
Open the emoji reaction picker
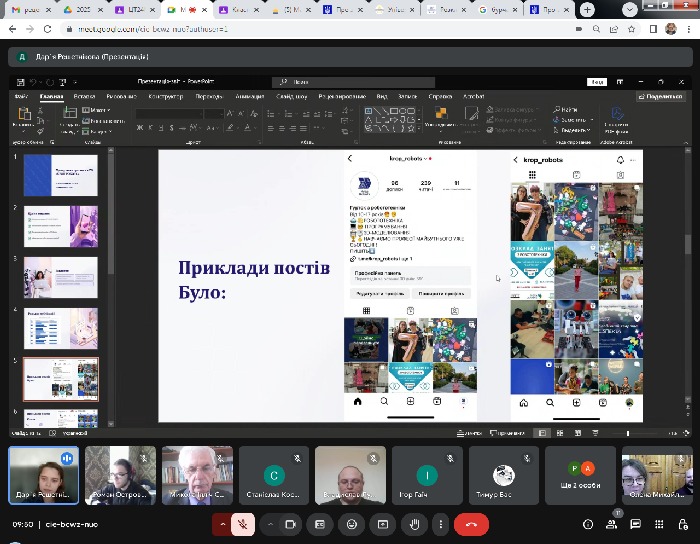(x=351, y=523)
